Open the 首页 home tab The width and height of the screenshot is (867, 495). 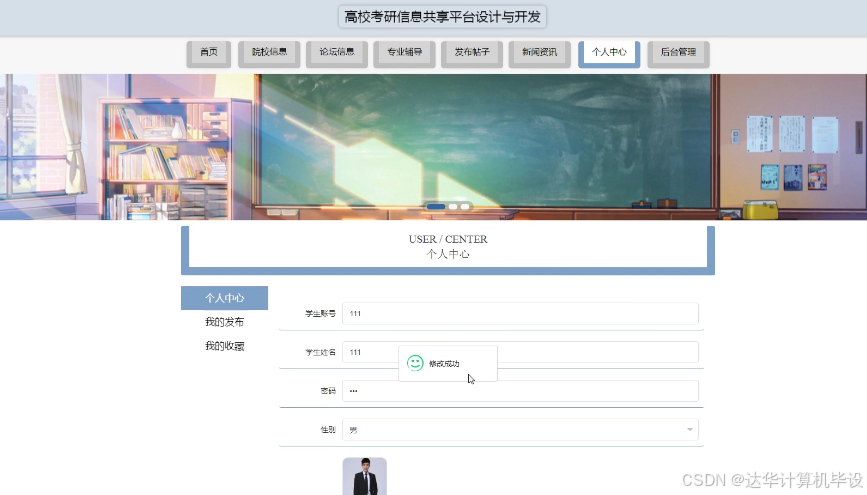pos(208,54)
